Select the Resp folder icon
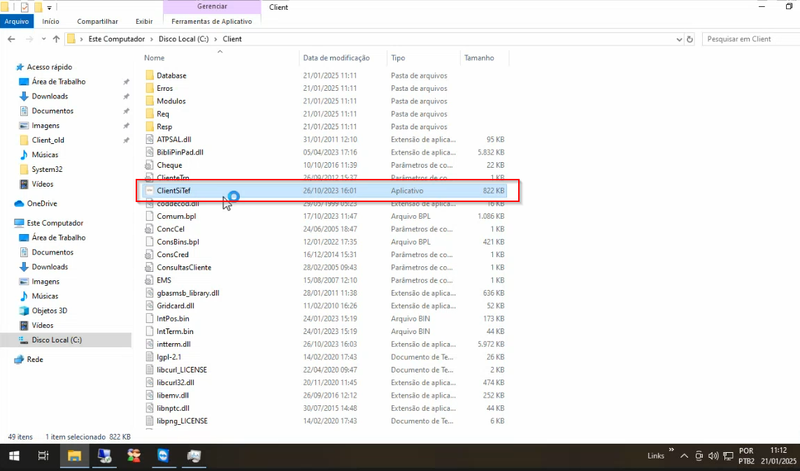The width and height of the screenshot is (800, 471). (x=149, y=126)
